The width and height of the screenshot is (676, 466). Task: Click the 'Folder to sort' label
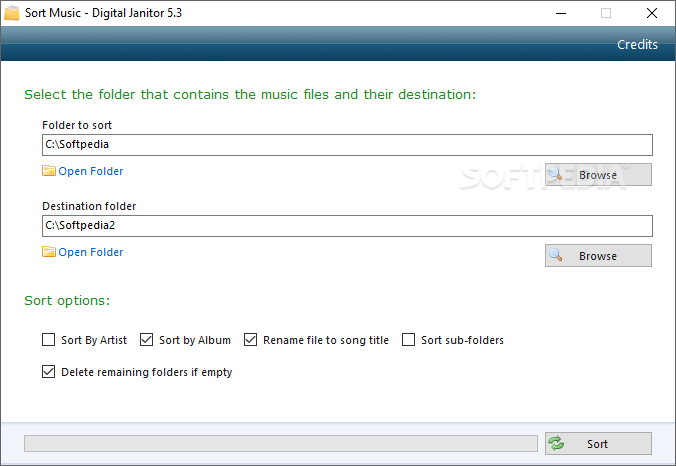77,125
